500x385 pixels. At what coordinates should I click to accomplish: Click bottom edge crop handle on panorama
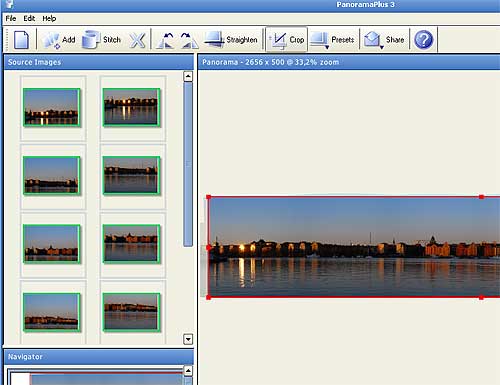(481, 297)
